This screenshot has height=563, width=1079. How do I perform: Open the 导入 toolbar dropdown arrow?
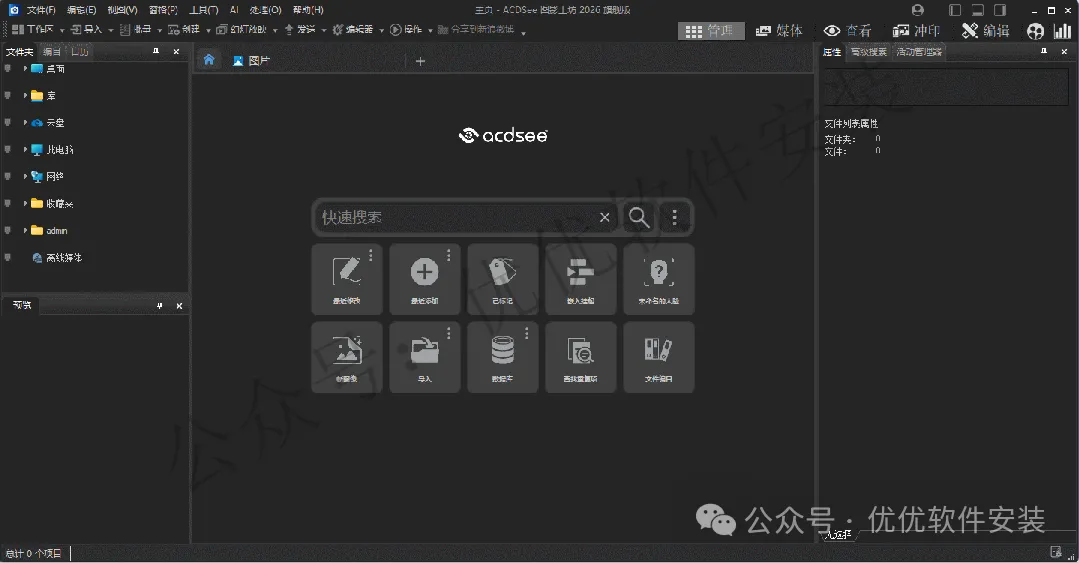[x=111, y=30]
